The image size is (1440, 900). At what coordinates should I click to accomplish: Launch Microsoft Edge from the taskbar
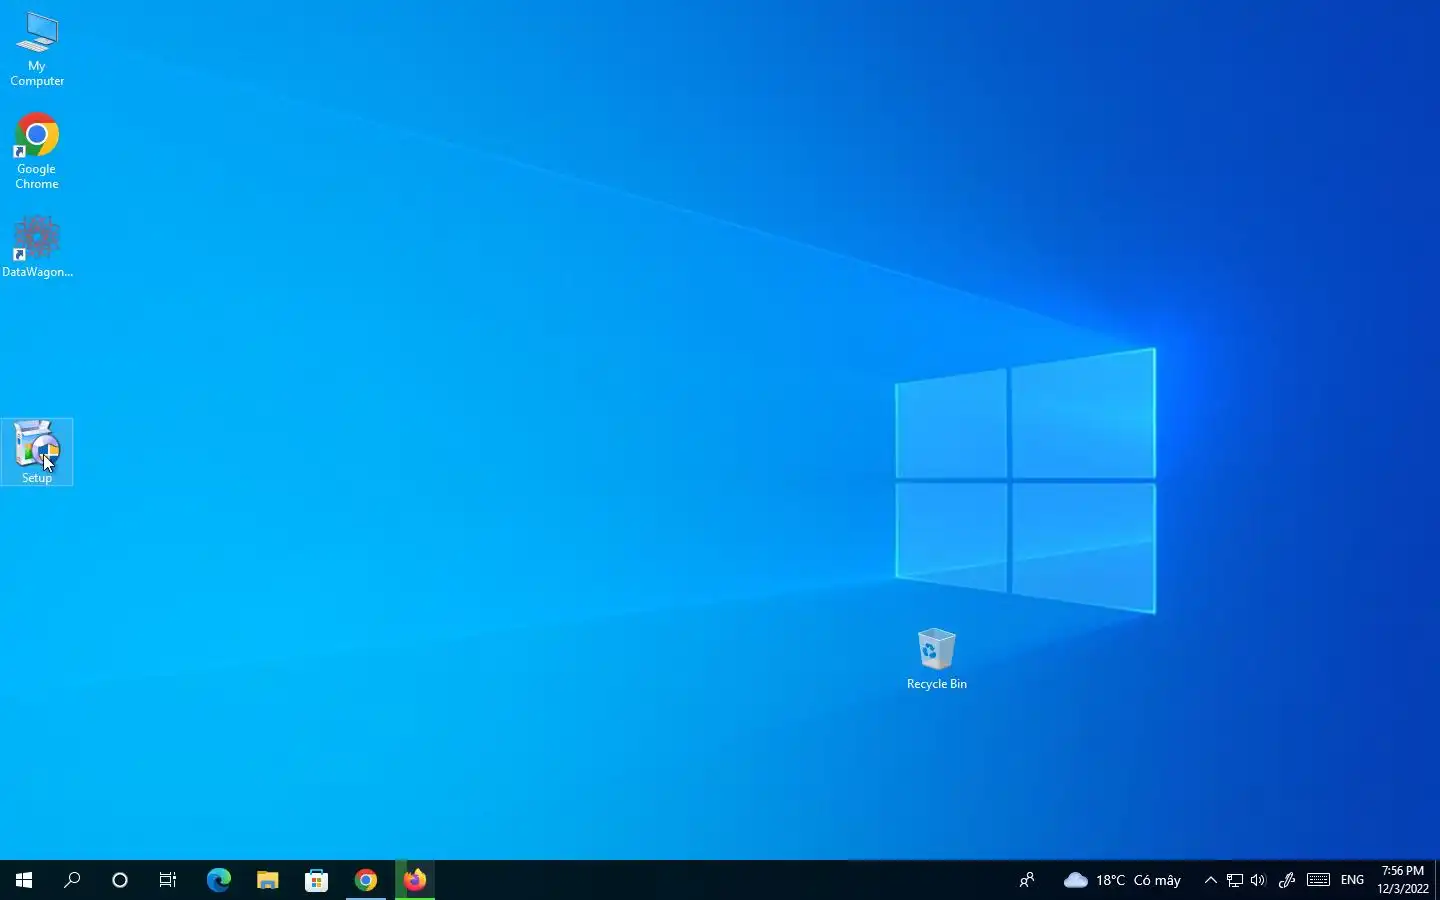pyautogui.click(x=218, y=880)
